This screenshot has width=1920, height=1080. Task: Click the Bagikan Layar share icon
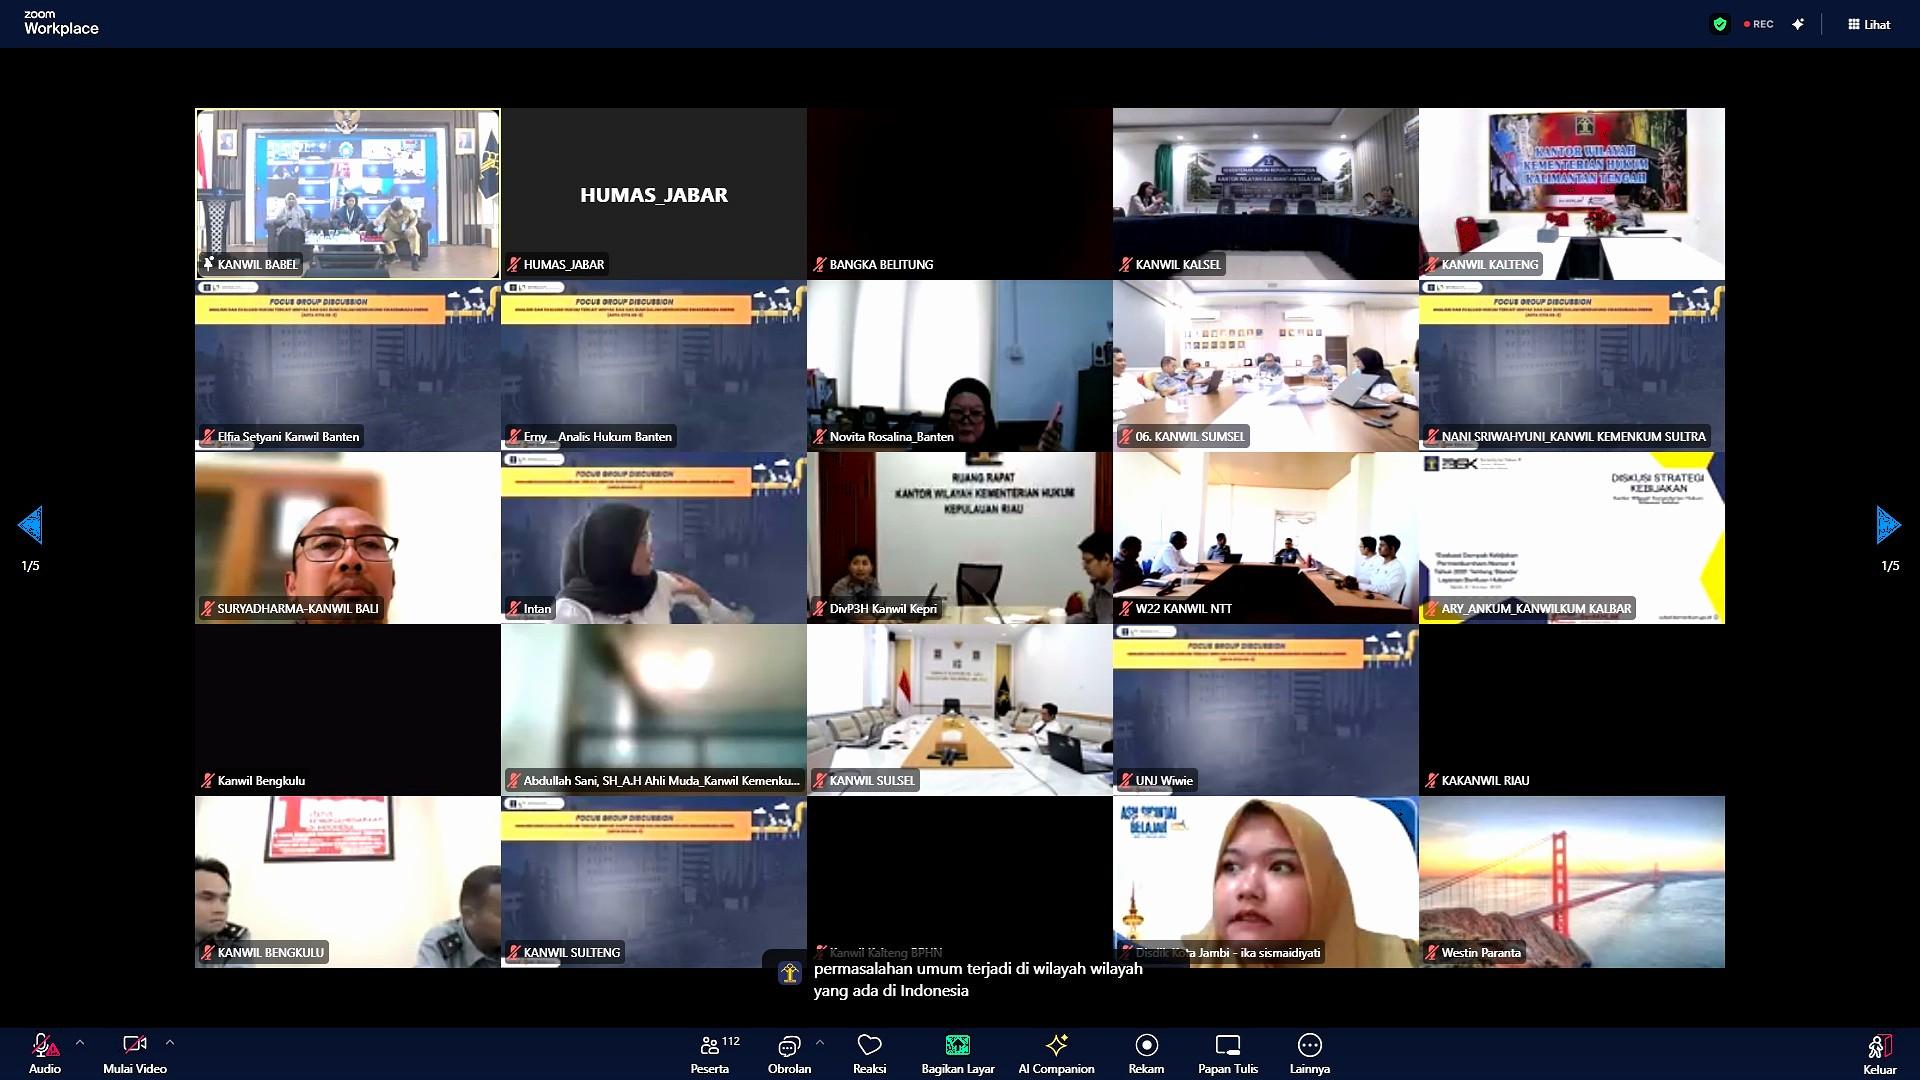coord(957,1045)
